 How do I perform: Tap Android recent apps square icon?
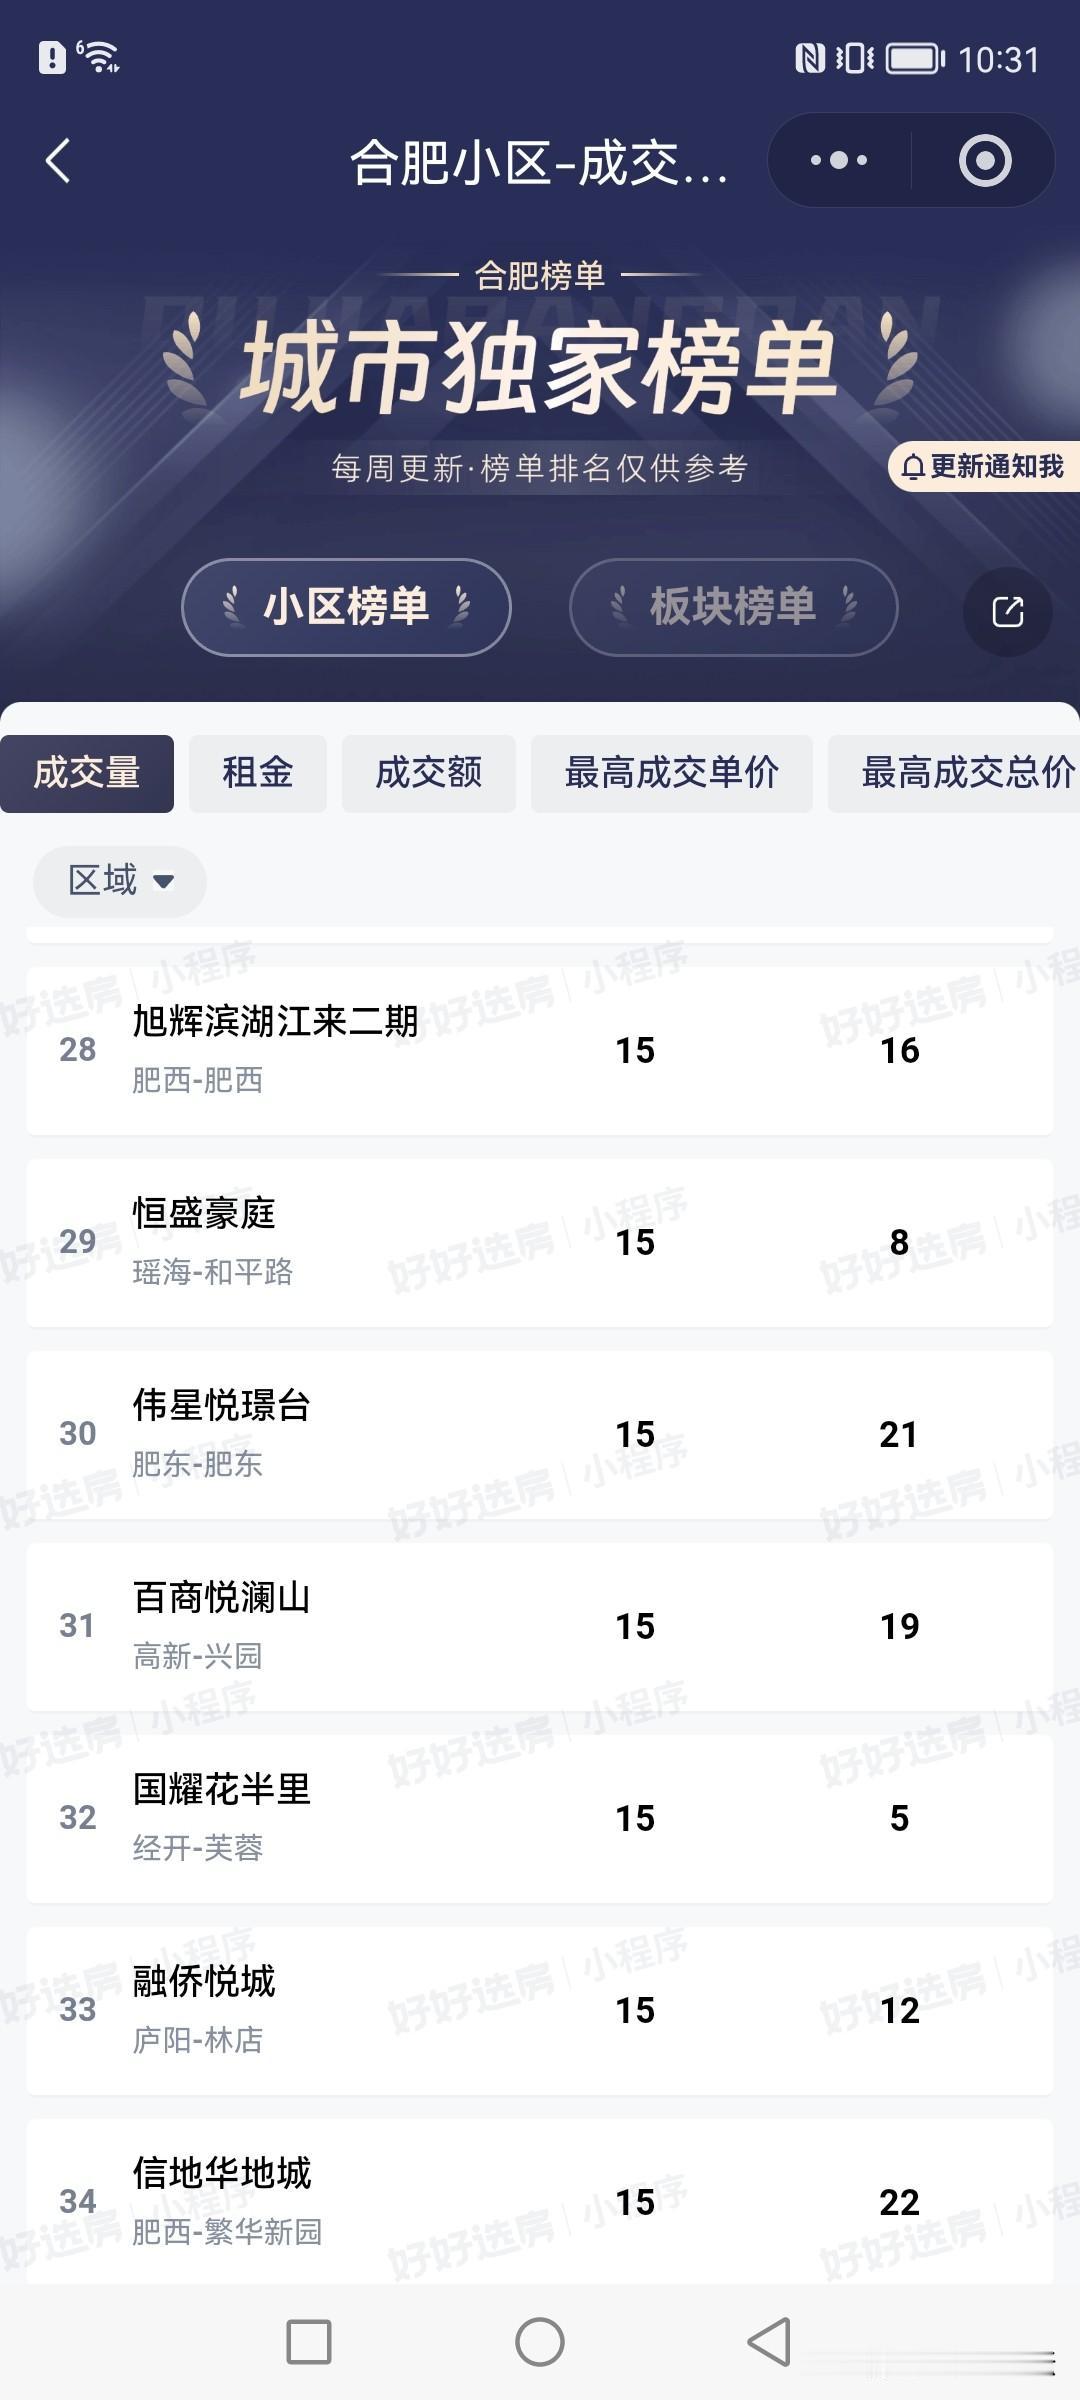coord(309,2342)
